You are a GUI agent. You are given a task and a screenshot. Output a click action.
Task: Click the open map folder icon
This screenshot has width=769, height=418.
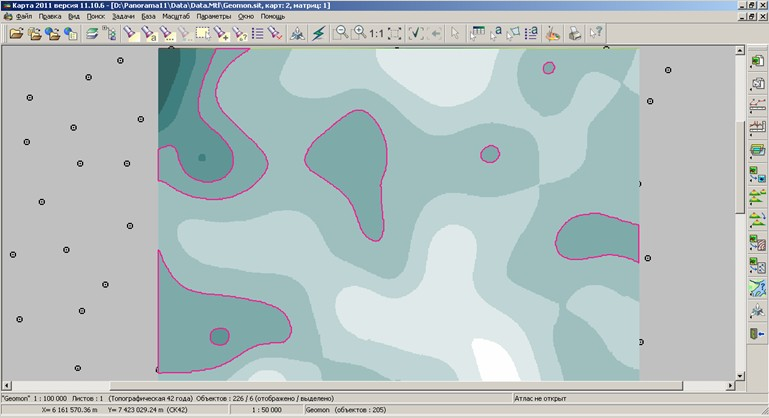(16, 34)
